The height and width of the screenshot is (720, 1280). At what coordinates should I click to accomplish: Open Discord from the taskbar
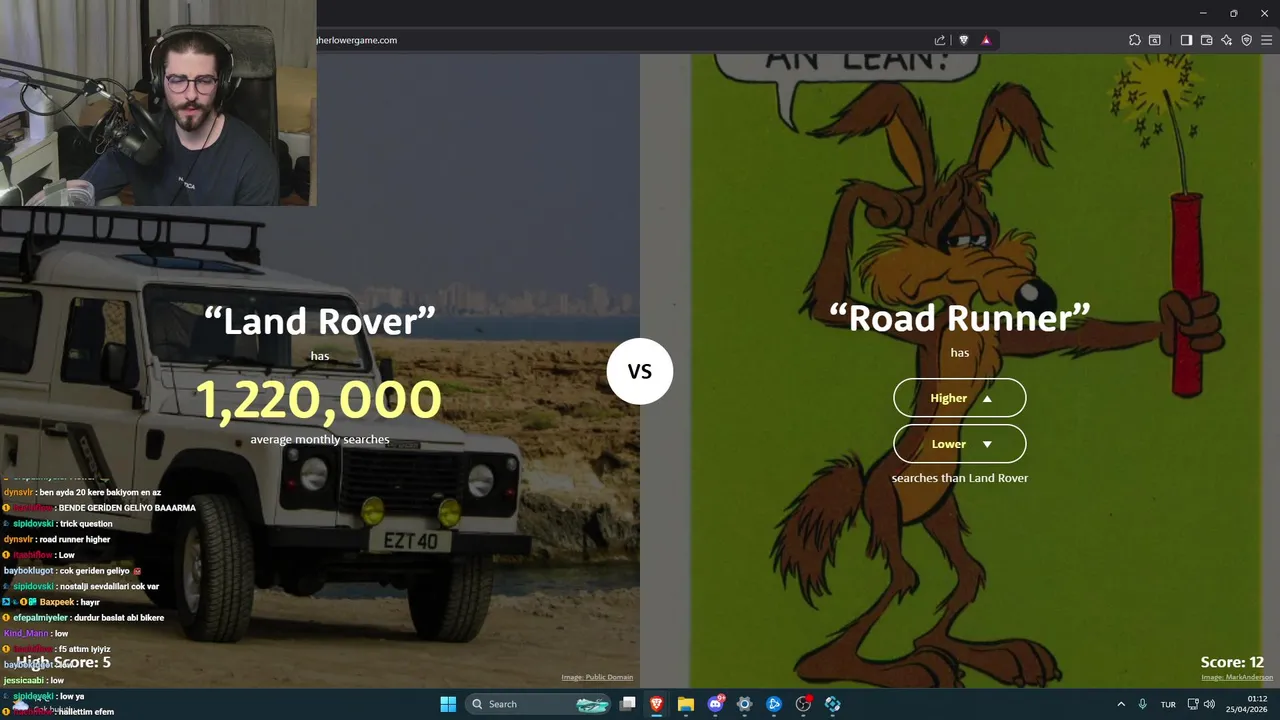click(x=716, y=704)
